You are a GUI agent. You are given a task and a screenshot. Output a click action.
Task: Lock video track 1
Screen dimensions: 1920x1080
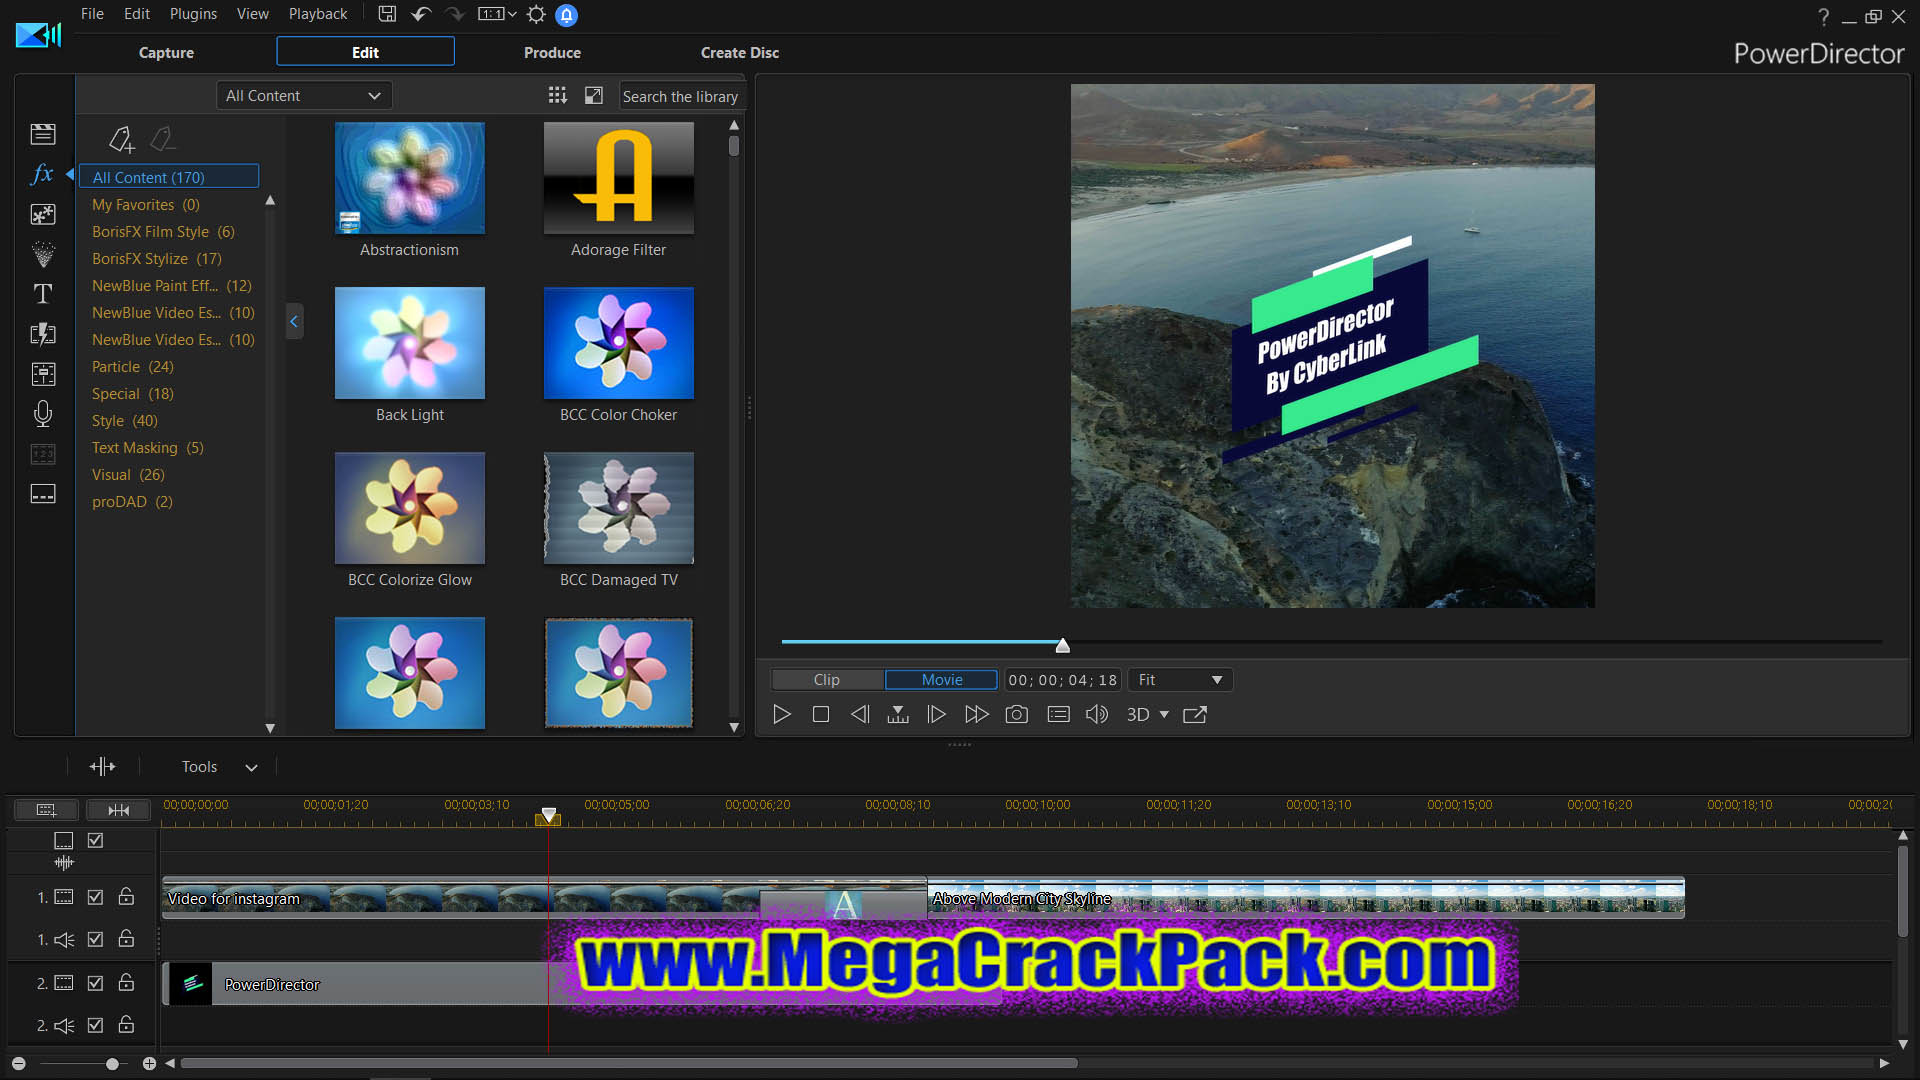click(x=126, y=896)
